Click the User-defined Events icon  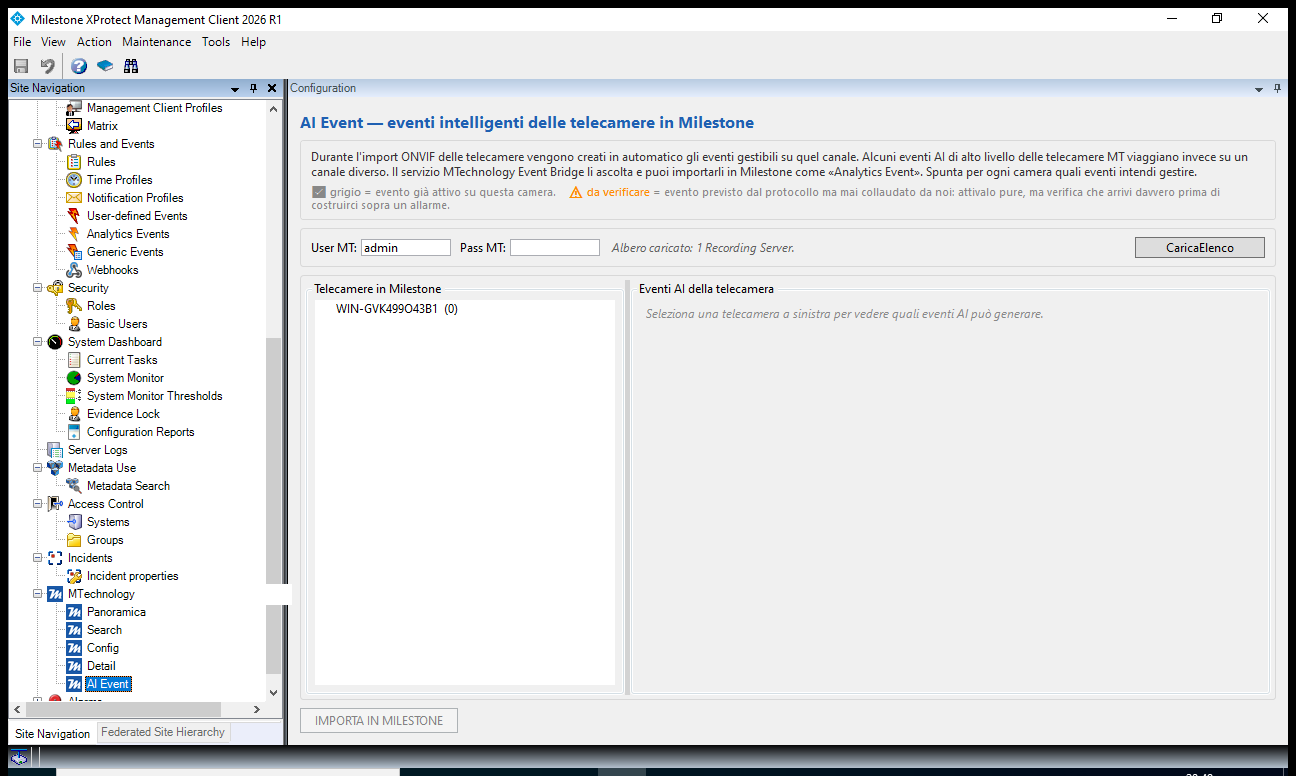(x=74, y=216)
